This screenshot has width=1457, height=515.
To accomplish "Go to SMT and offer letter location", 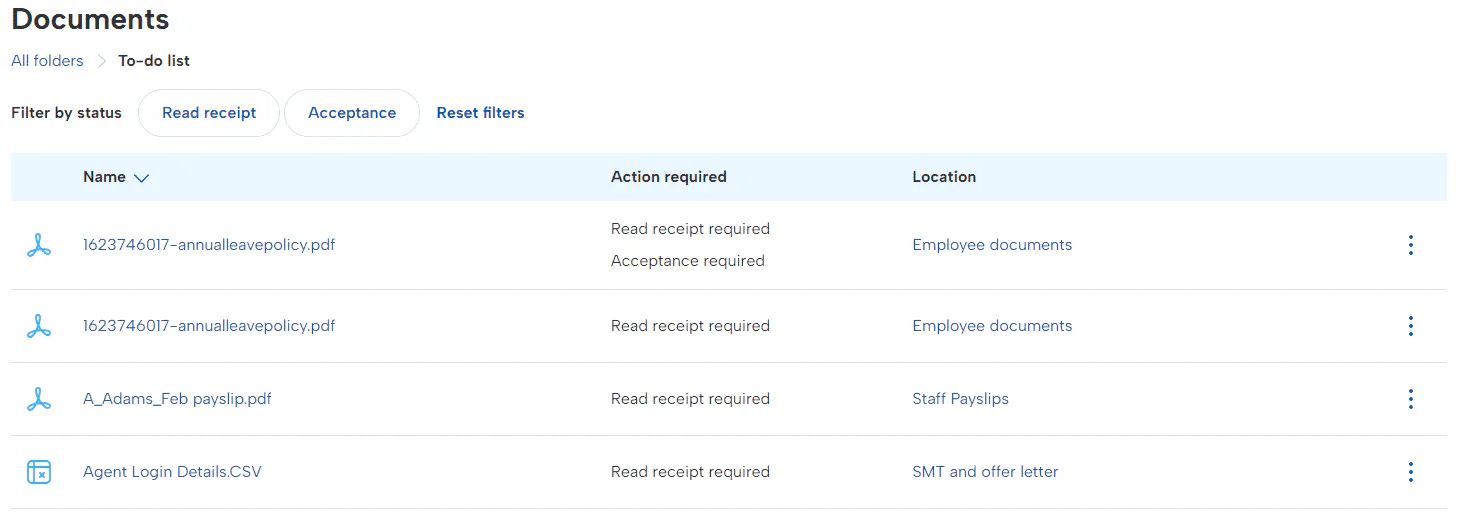I will [985, 472].
